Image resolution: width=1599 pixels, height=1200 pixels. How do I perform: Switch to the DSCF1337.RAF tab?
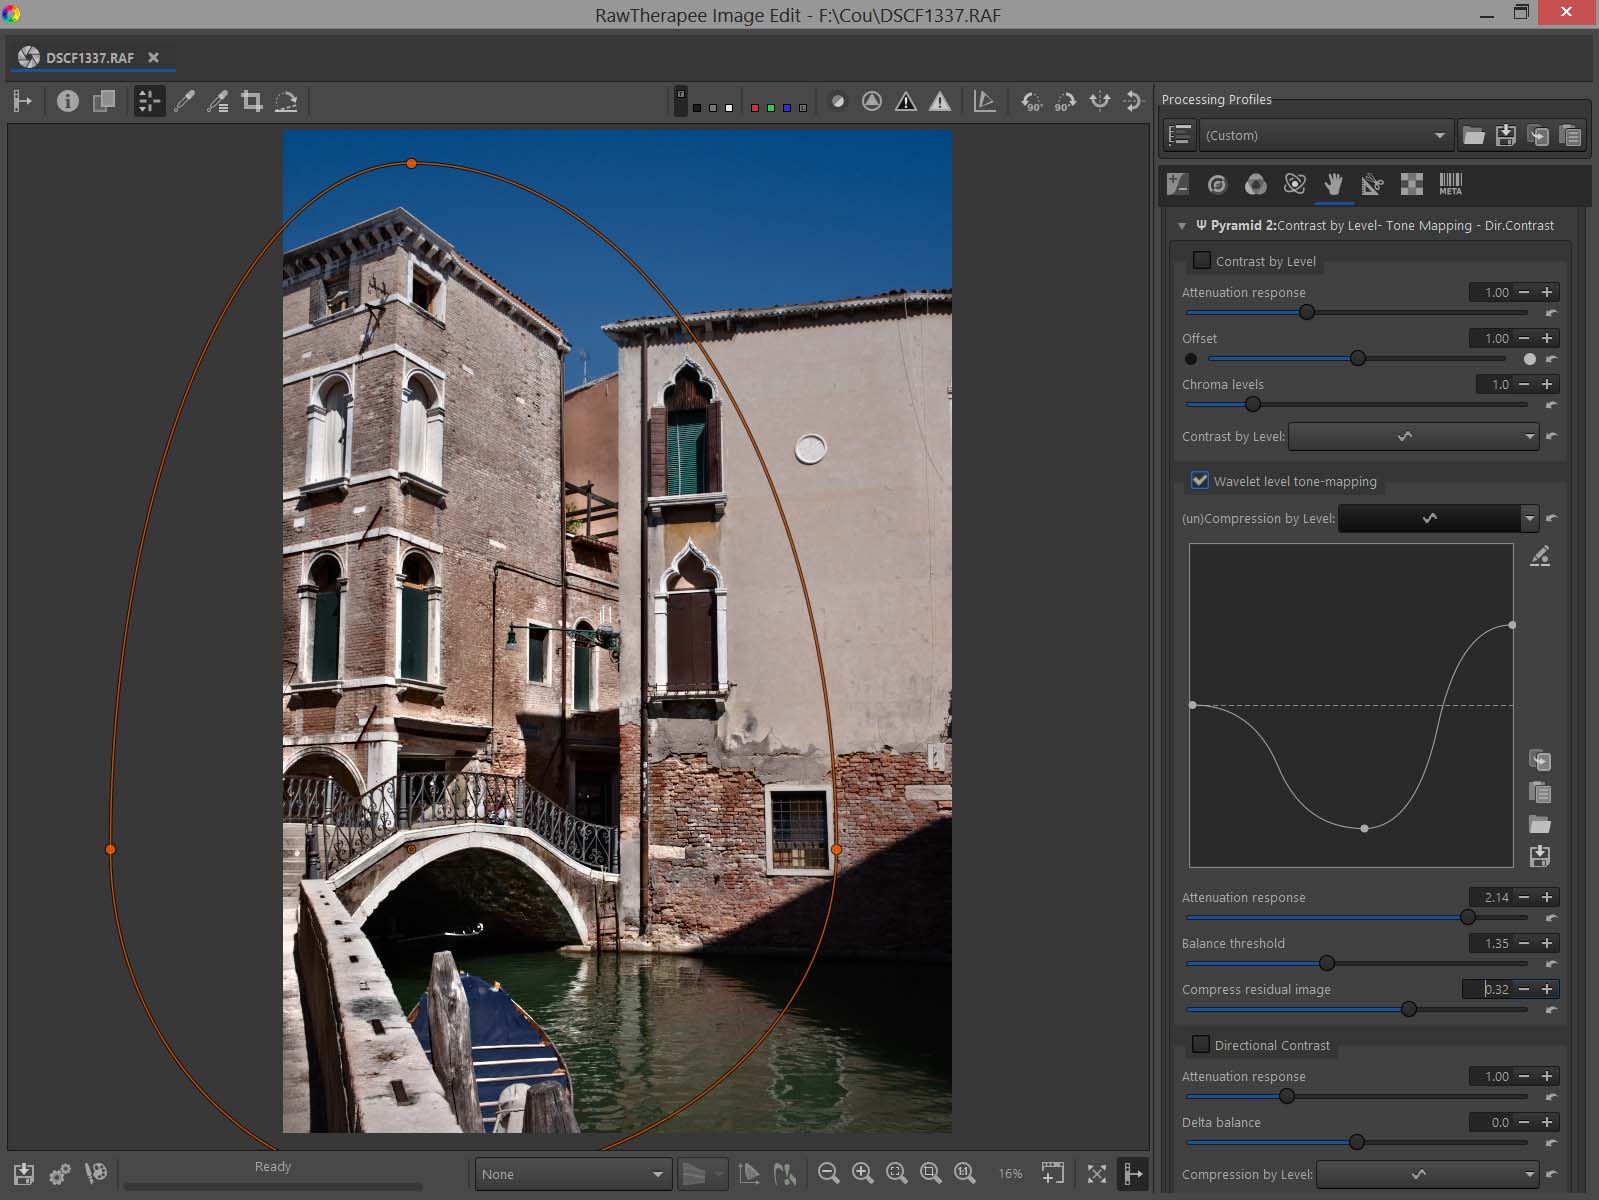[89, 58]
